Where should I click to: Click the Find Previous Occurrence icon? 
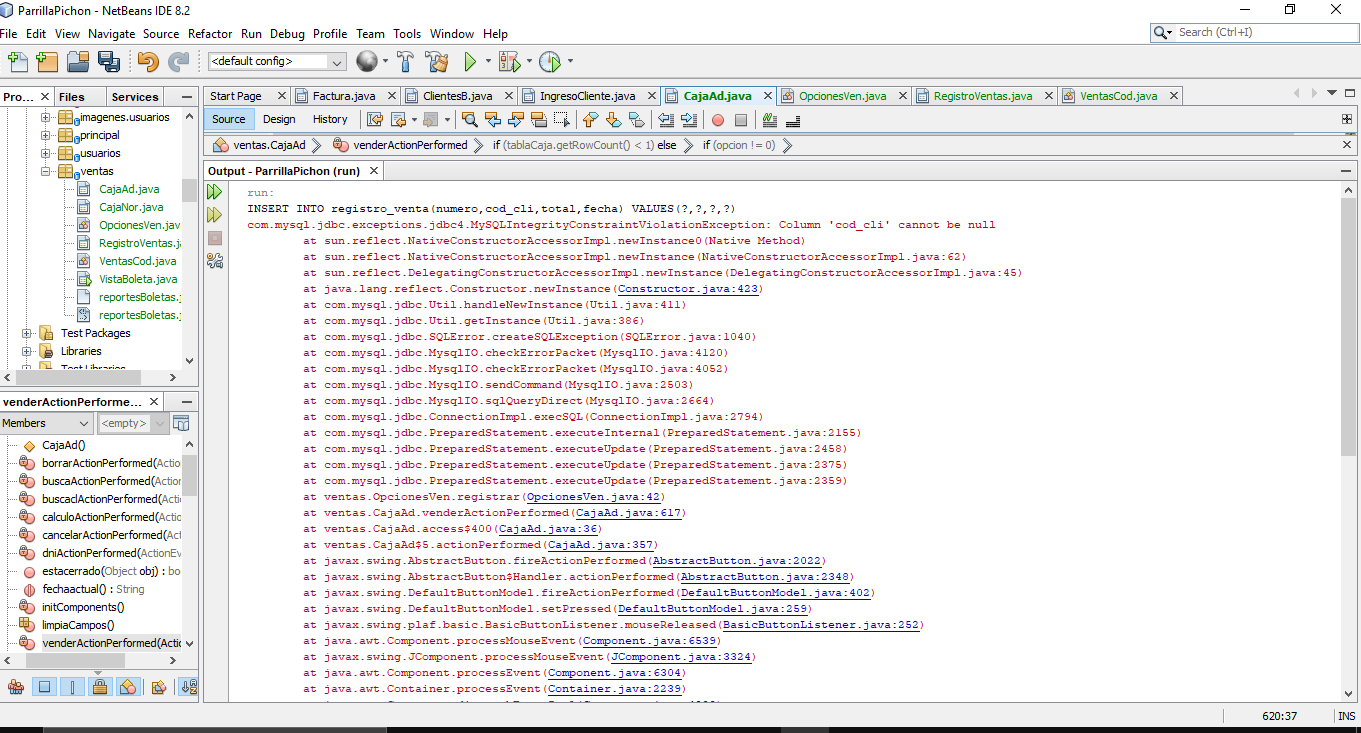(492, 120)
